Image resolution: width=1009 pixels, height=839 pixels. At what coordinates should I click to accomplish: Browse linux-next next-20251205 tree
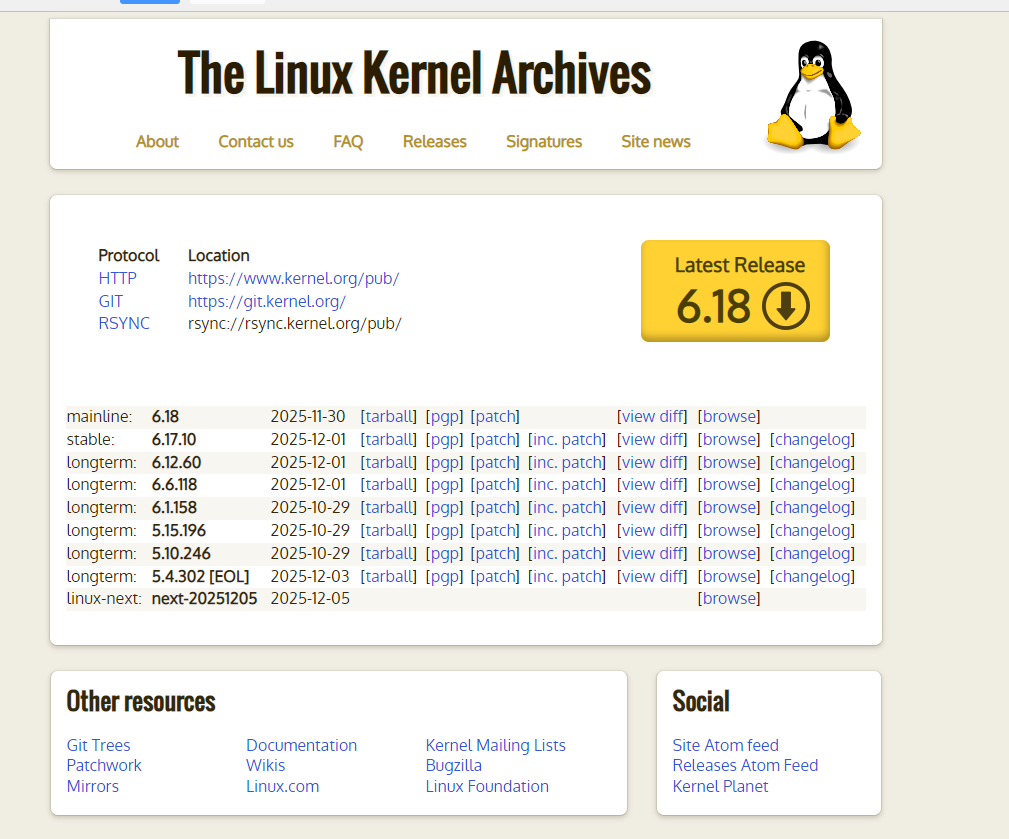click(729, 598)
